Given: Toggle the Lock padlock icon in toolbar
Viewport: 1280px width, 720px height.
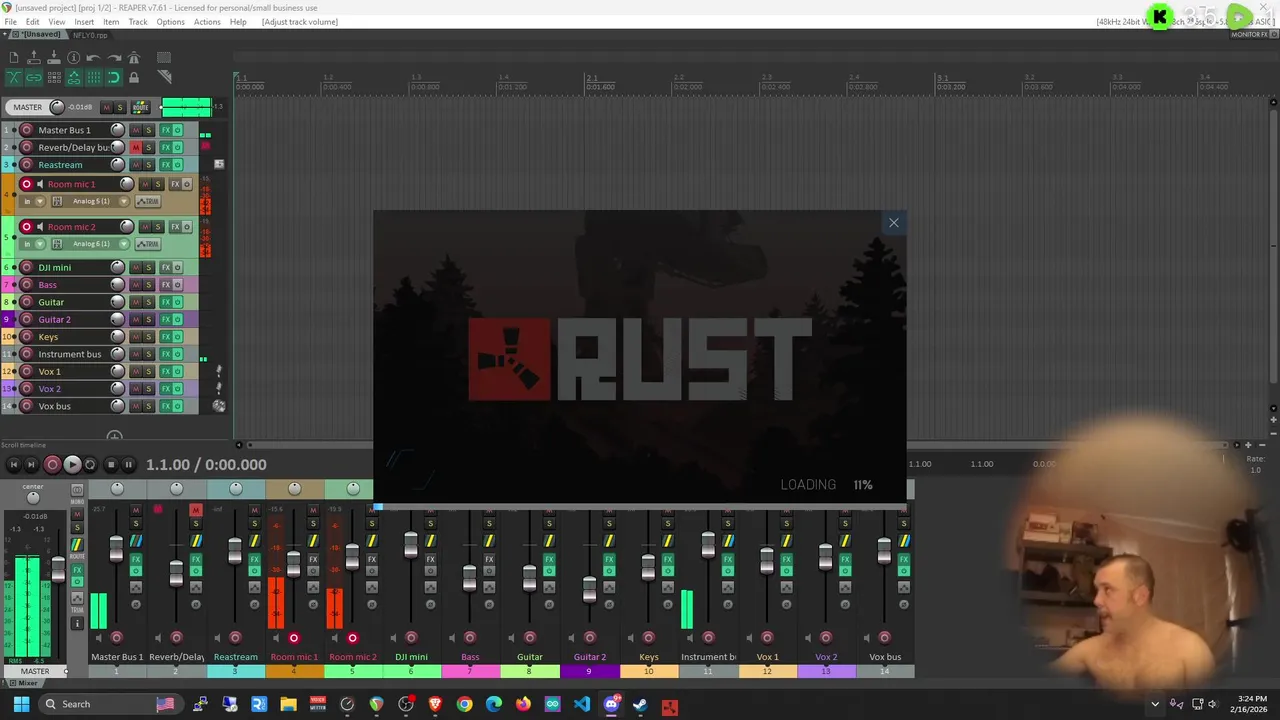Looking at the screenshot, I should point(134,77).
